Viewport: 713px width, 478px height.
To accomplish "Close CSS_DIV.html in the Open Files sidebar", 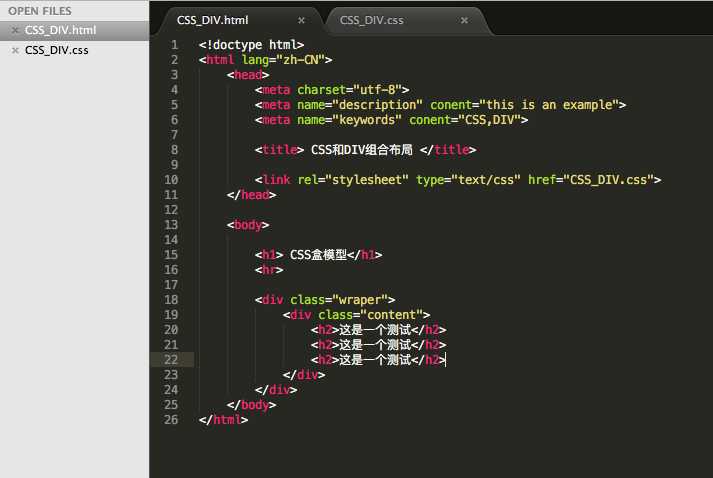I will coord(15,30).
